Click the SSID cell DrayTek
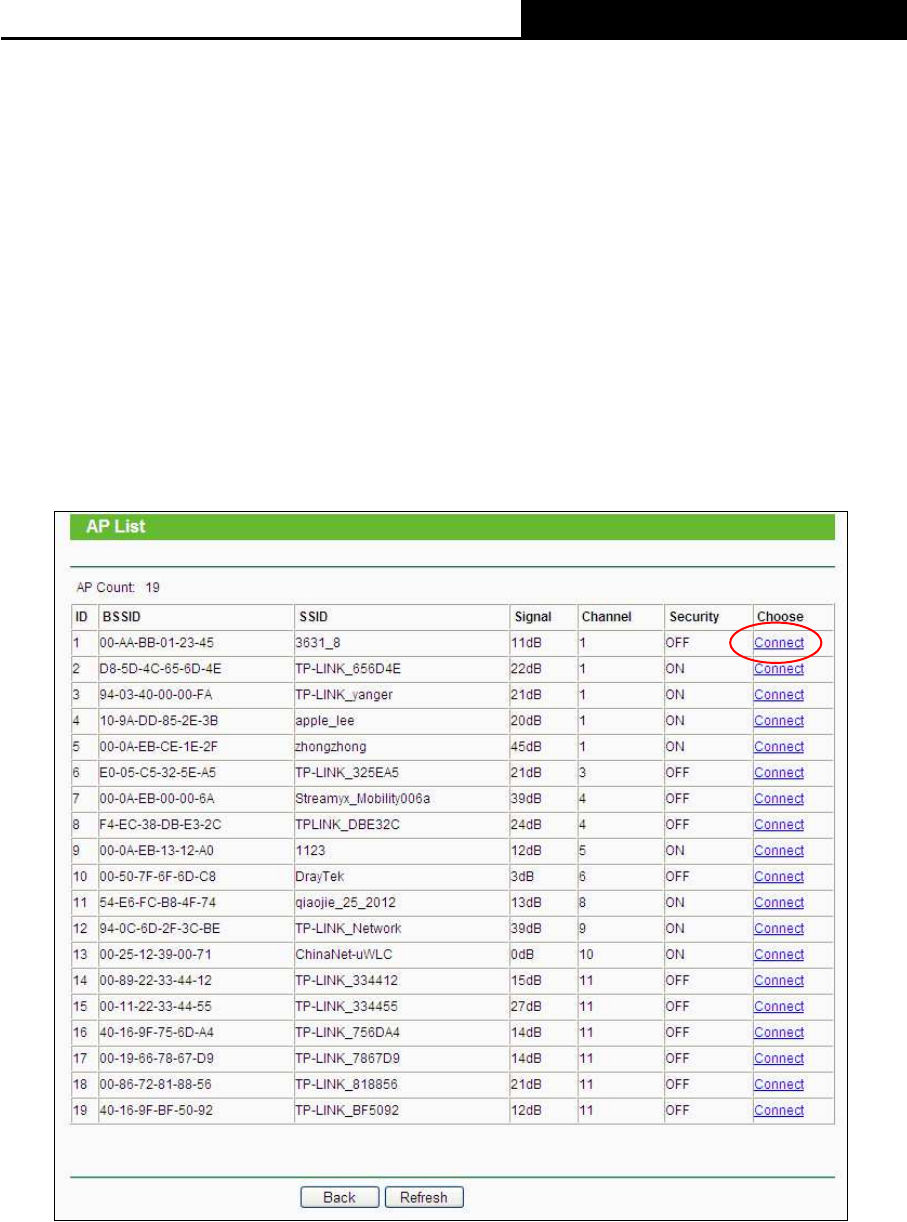 tap(400, 877)
